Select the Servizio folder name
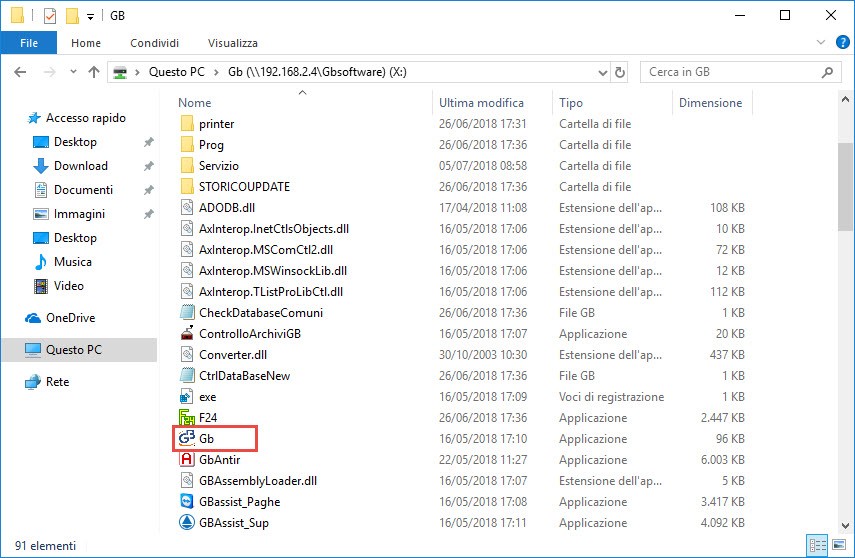The height and width of the screenshot is (558, 855). pyautogui.click(x=219, y=166)
